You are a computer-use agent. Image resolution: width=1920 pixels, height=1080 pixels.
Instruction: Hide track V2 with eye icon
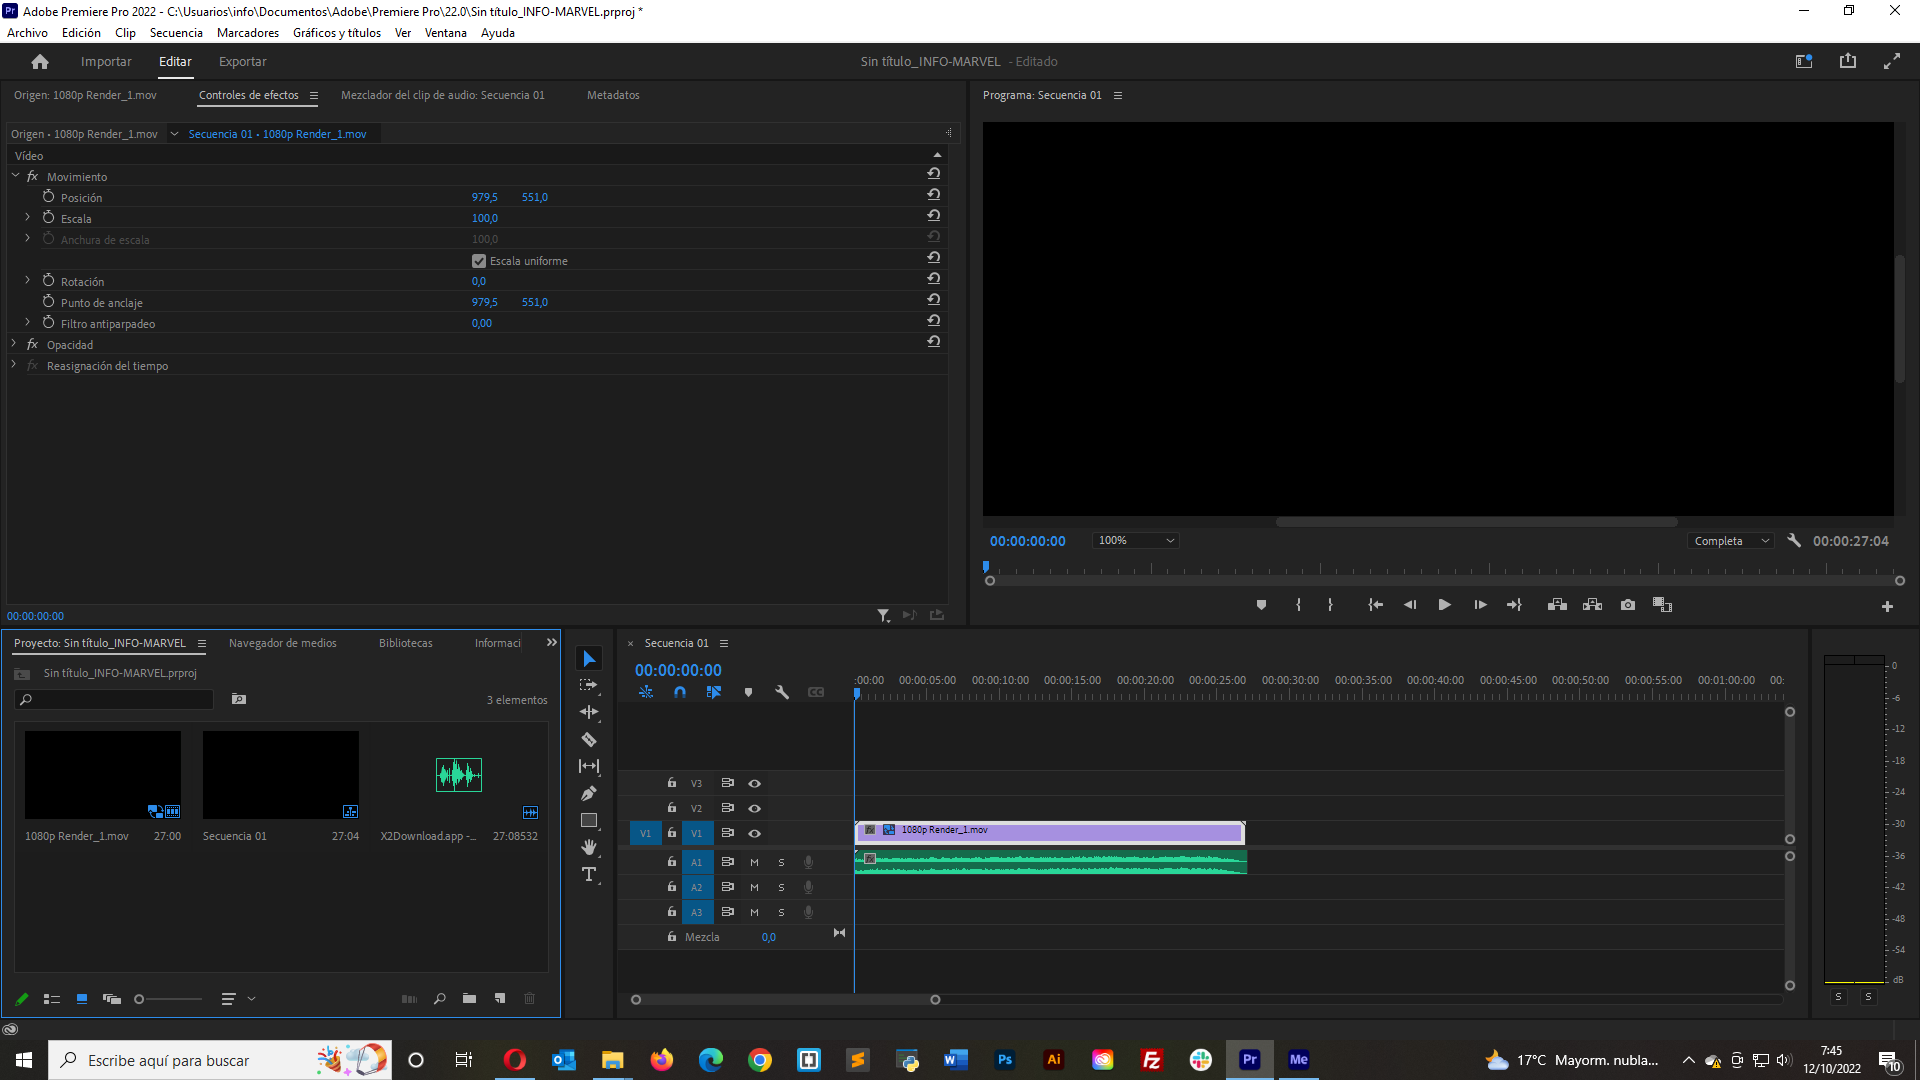tap(755, 808)
